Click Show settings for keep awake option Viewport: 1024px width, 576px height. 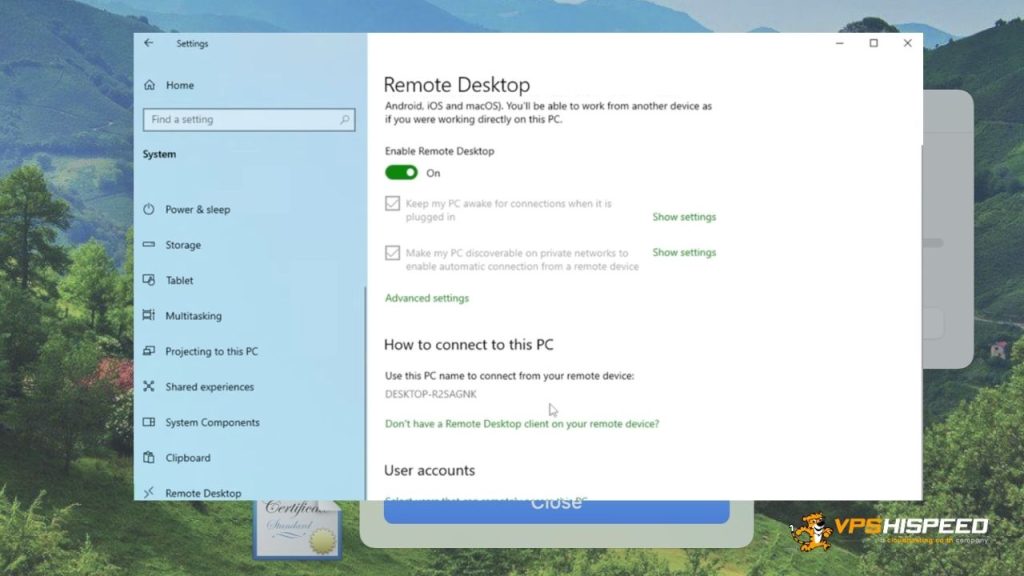click(x=684, y=217)
